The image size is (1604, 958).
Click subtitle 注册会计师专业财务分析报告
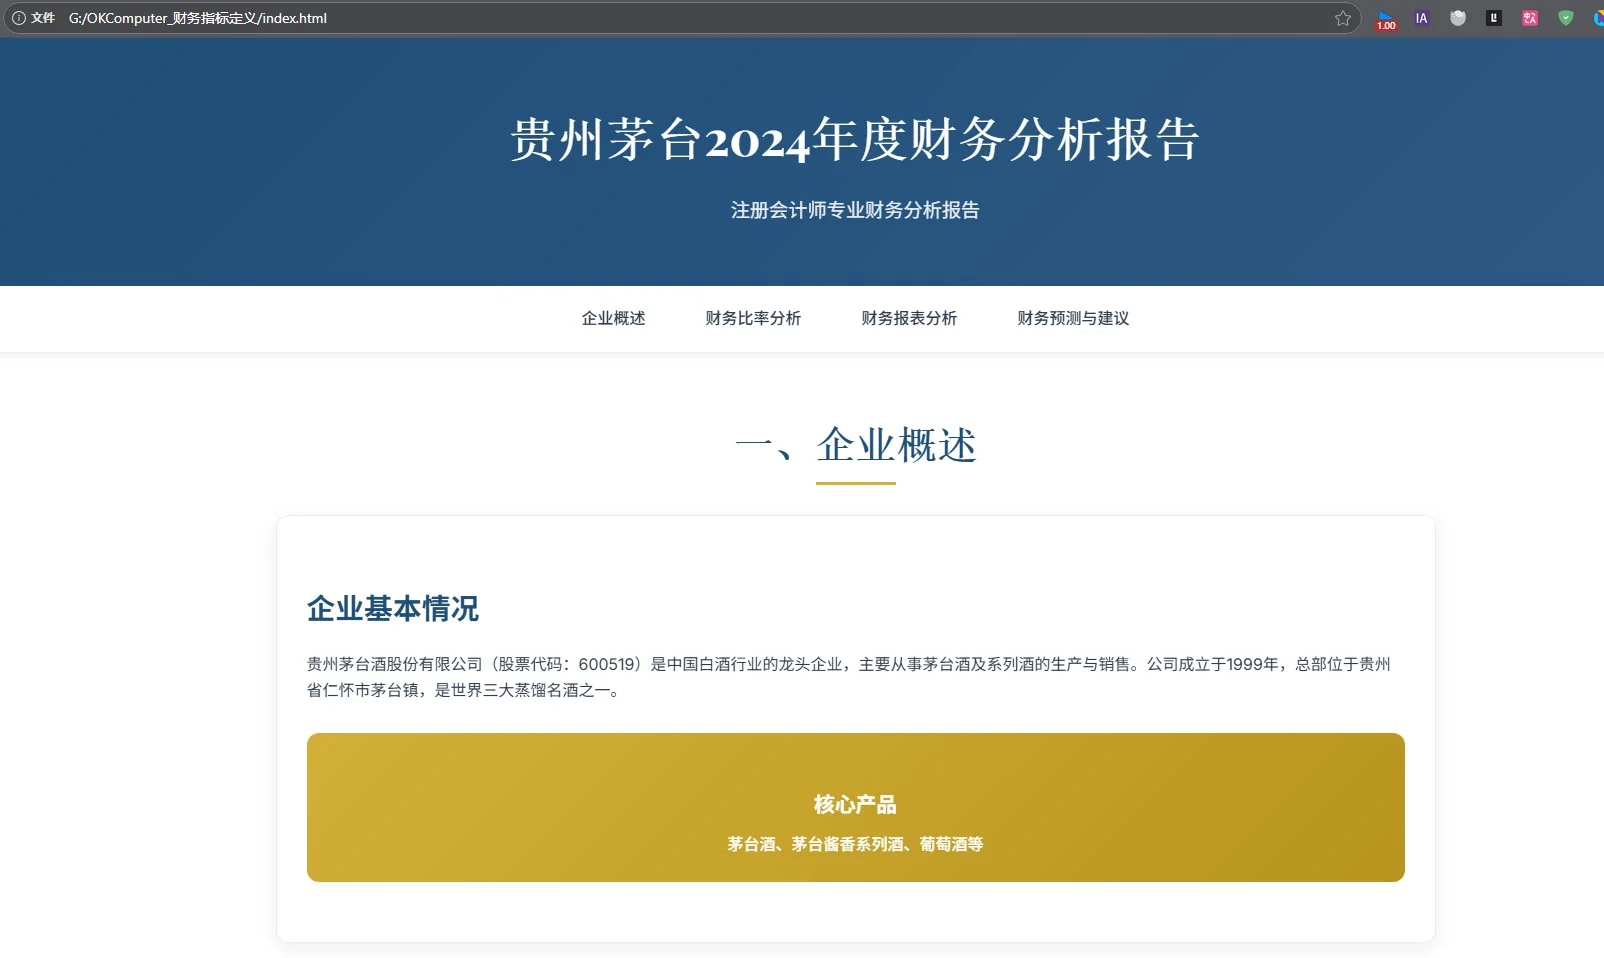click(x=855, y=210)
